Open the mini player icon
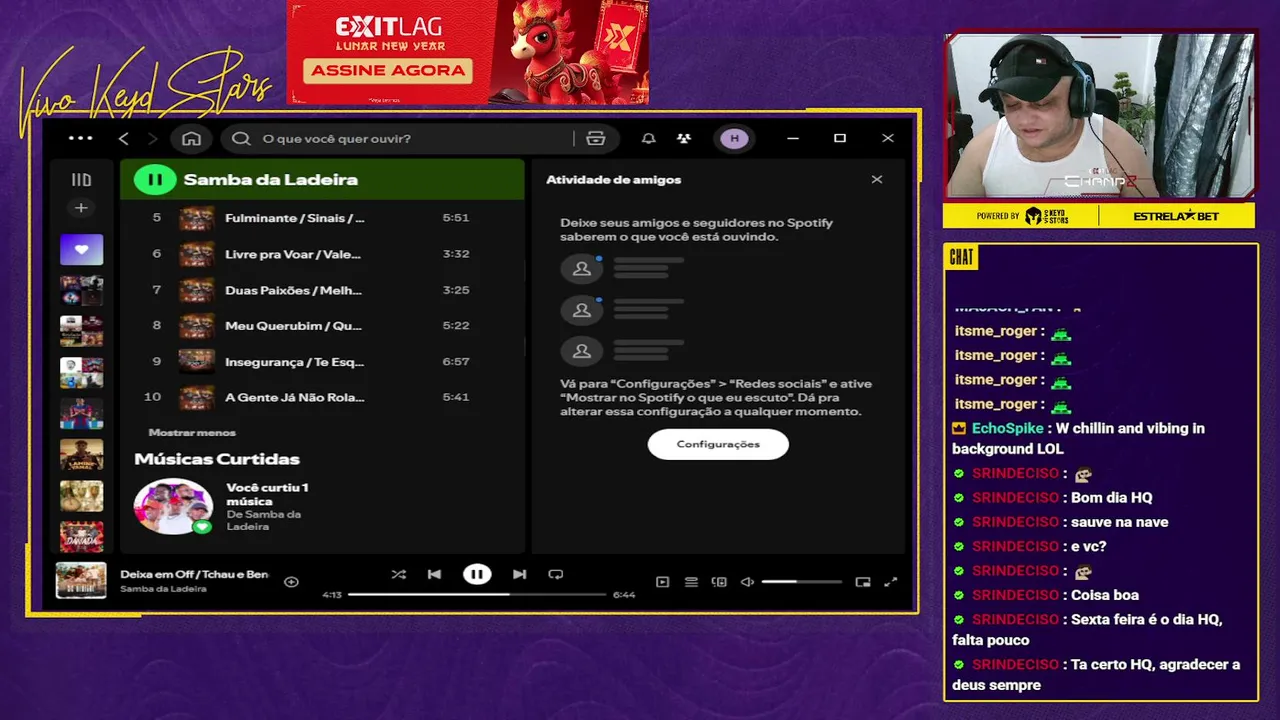 click(x=863, y=581)
